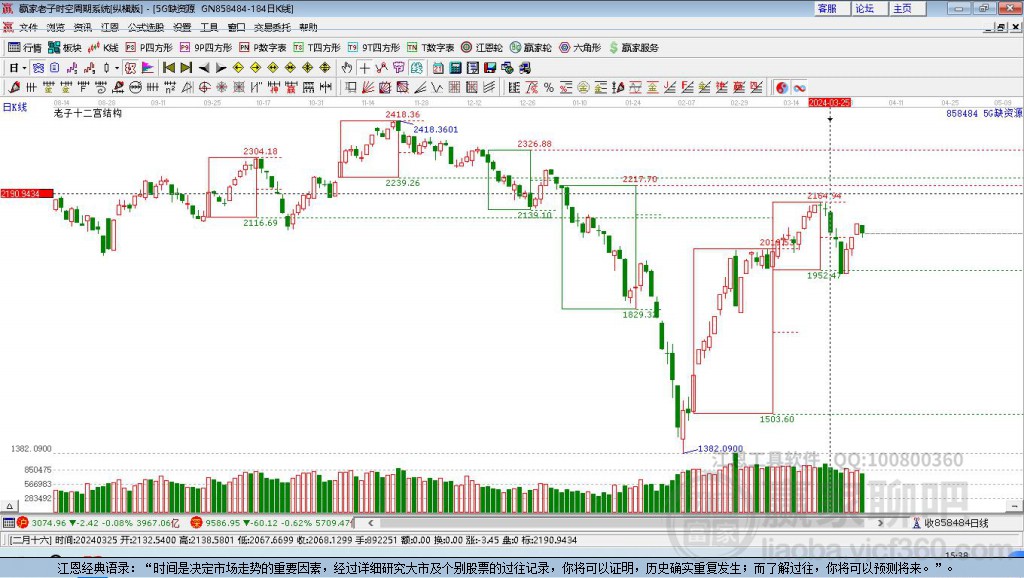Click the chart scrollbar left arrow
The width and height of the screenshot is (1024, 578).
point(371,523)
